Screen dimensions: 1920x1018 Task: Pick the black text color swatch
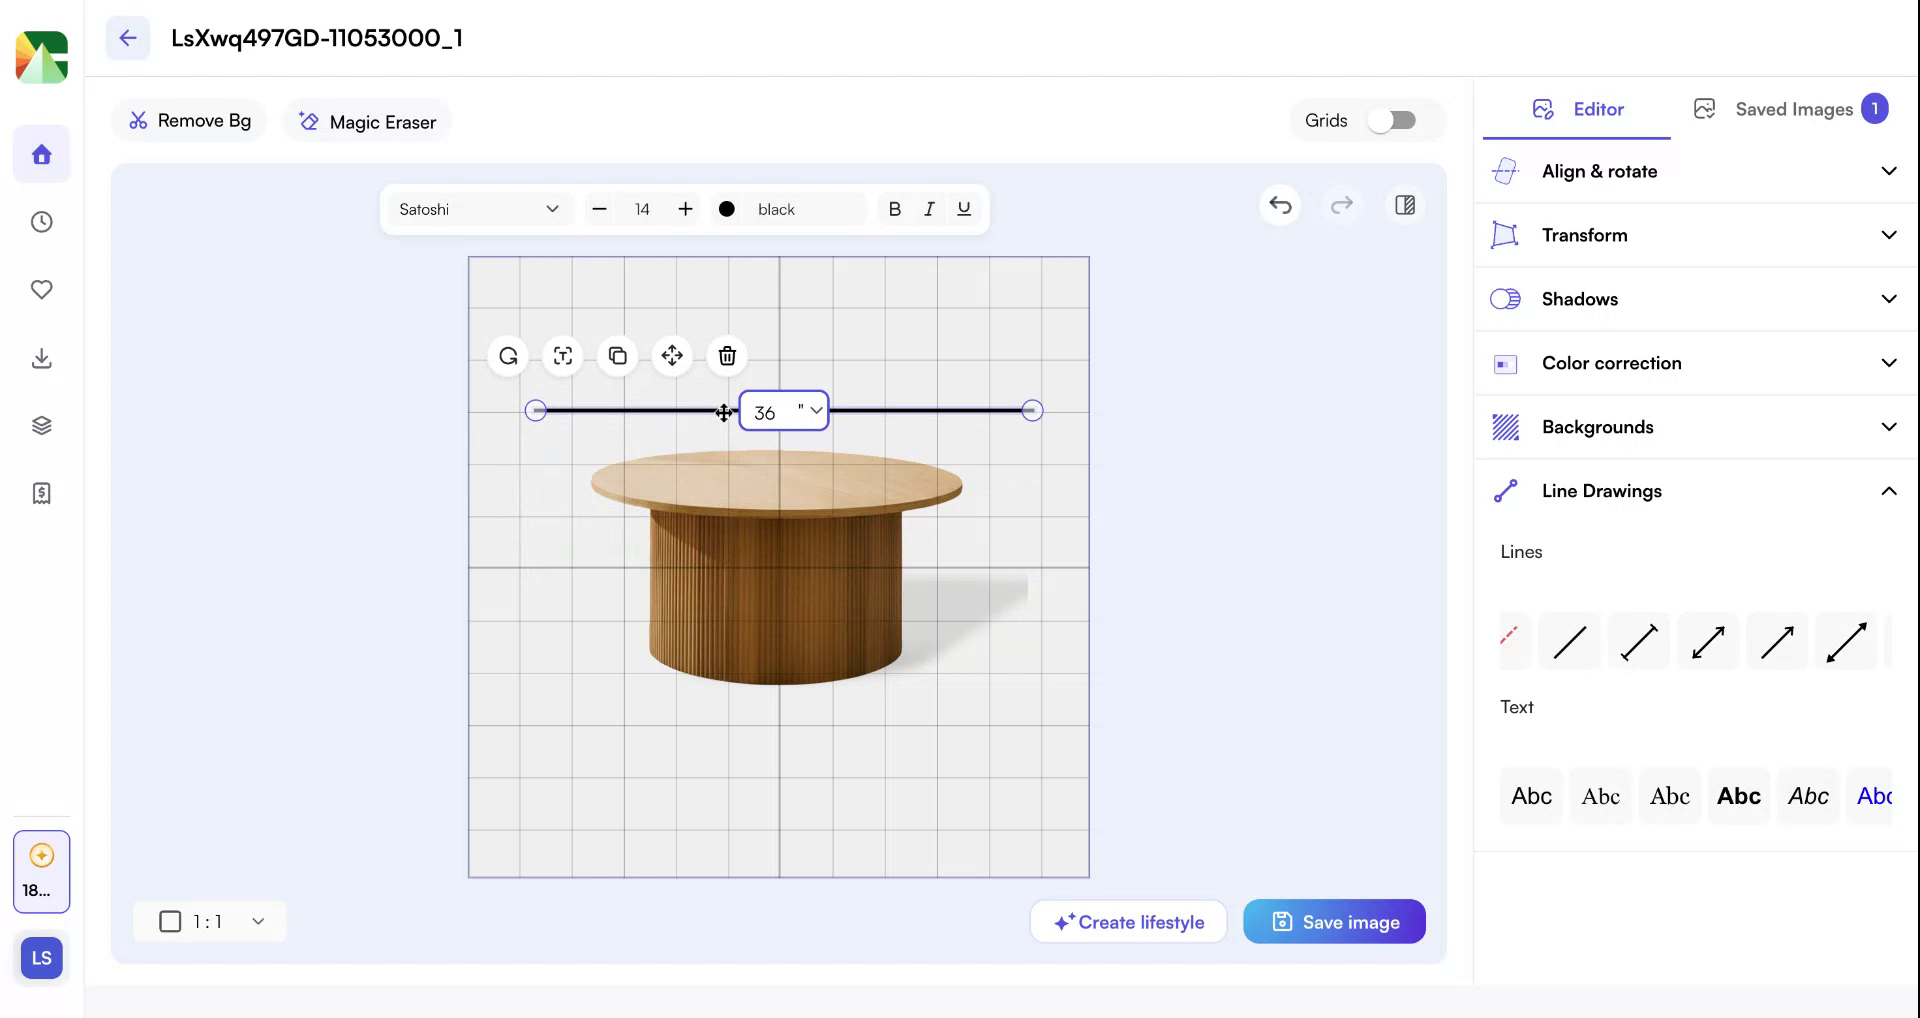pyautogui.click(x=727, y=209)
